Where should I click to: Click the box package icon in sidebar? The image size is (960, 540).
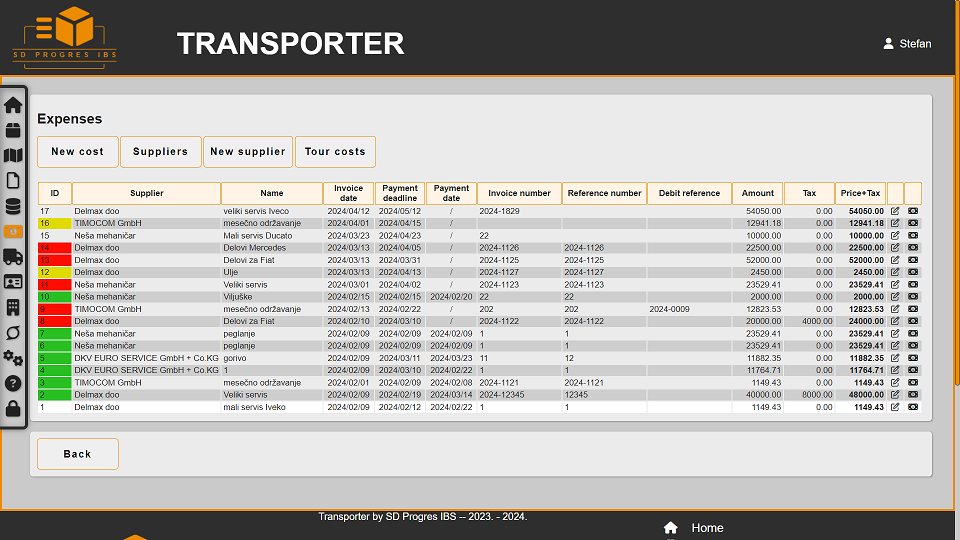click(13, 130)
